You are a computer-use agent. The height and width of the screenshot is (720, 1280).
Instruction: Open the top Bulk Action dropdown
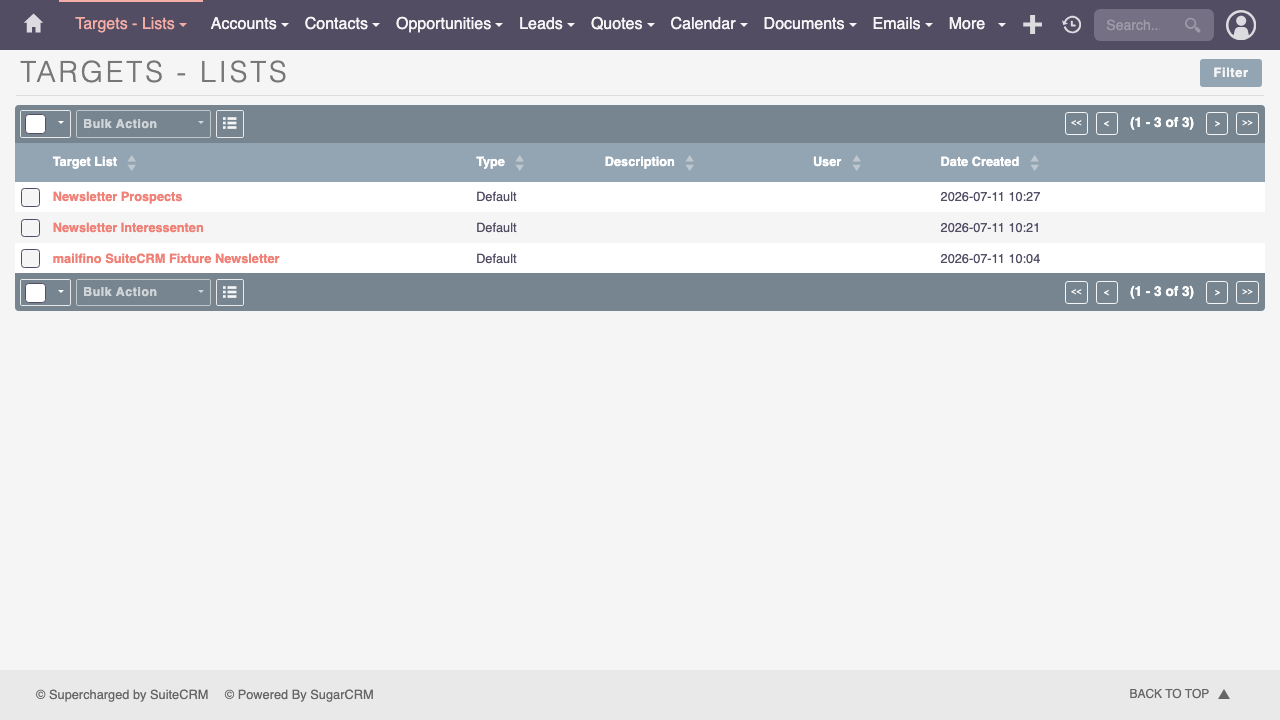point(143,124)
